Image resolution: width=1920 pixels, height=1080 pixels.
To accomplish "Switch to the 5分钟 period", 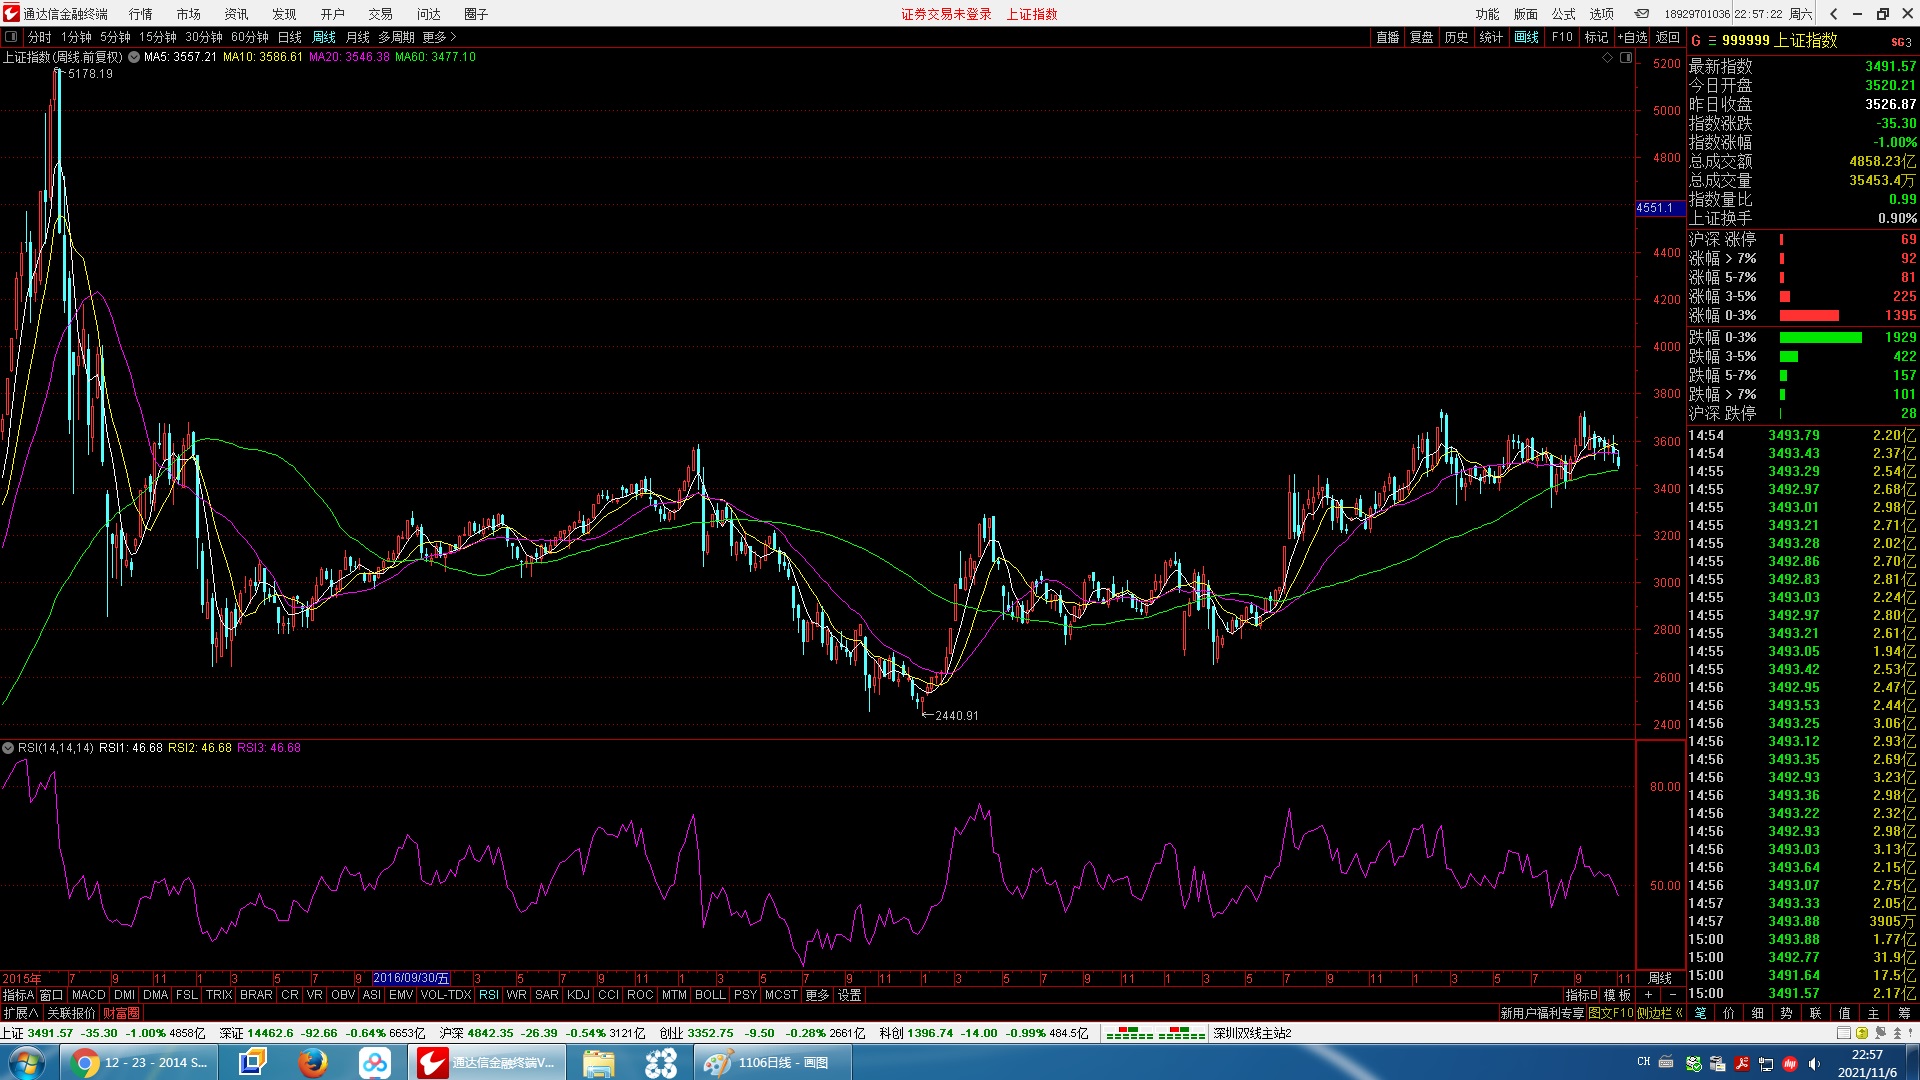I will click(115, 37).
